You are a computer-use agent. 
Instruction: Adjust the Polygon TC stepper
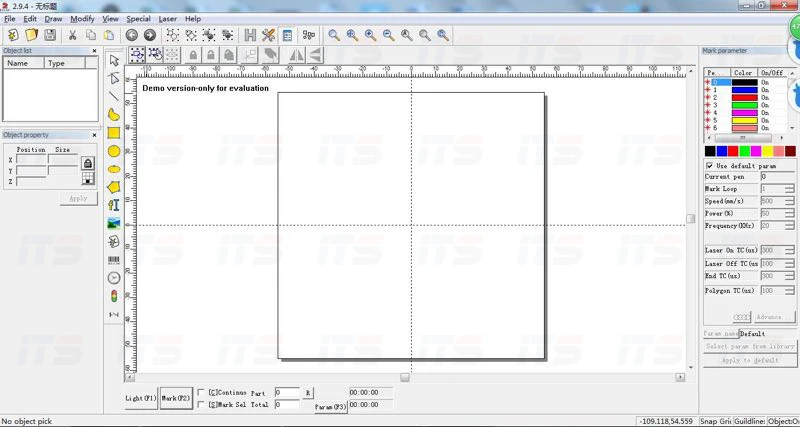point(789,290)
